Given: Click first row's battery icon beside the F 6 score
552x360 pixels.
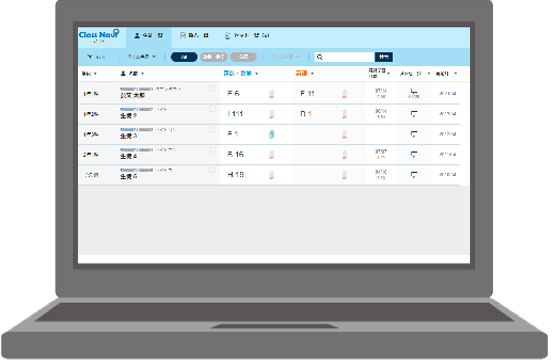Looking at the screenshot, I should tap(271, 94).
